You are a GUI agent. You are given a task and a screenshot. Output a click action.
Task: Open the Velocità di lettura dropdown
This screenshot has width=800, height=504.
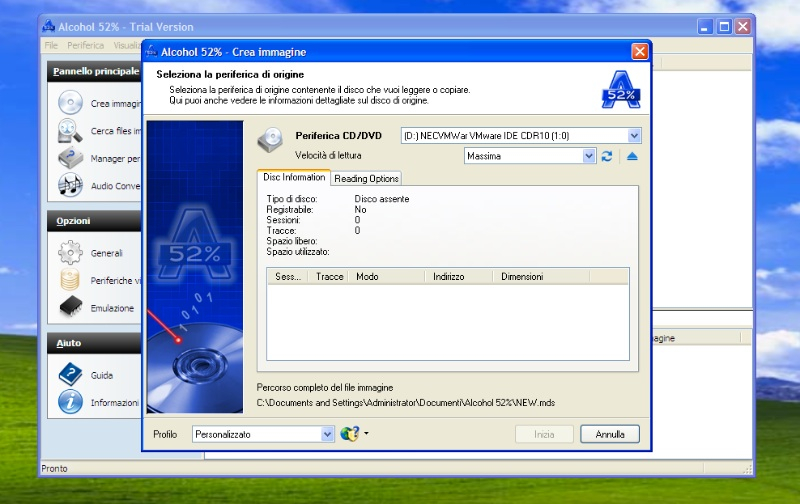click(x=589, y=156)
